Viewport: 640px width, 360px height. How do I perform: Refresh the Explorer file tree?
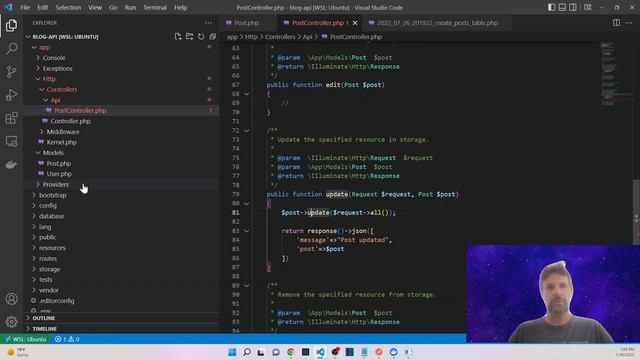tap(201, 37)
